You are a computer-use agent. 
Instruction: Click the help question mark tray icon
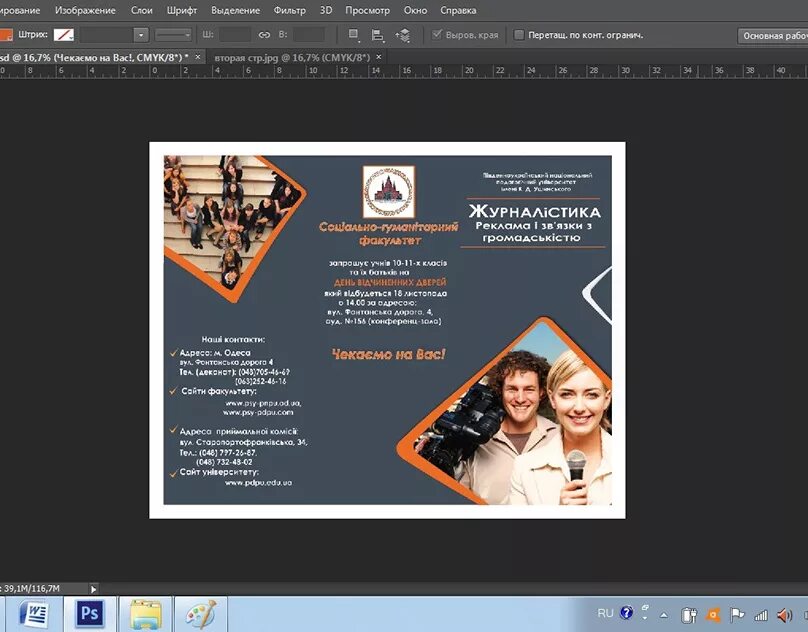point(627,613)
